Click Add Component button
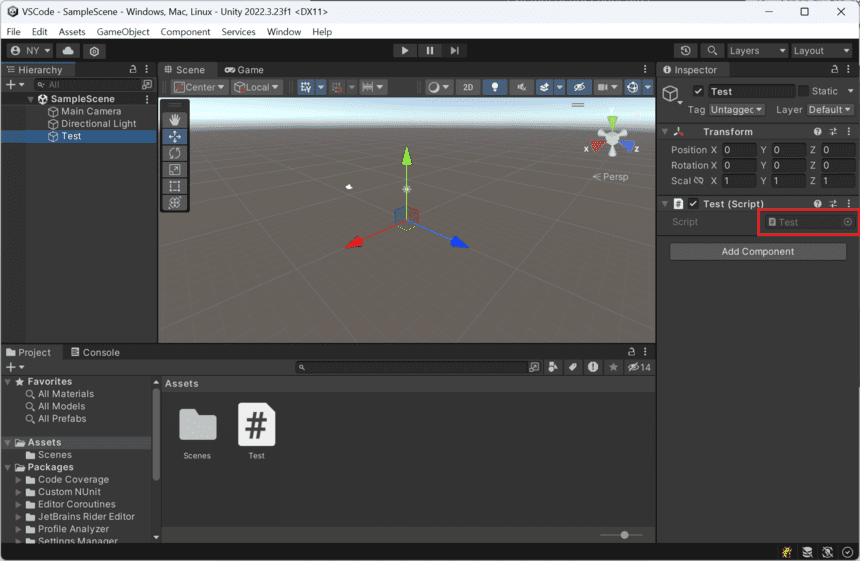Screen dimensions: 860x561 point(757,252)
